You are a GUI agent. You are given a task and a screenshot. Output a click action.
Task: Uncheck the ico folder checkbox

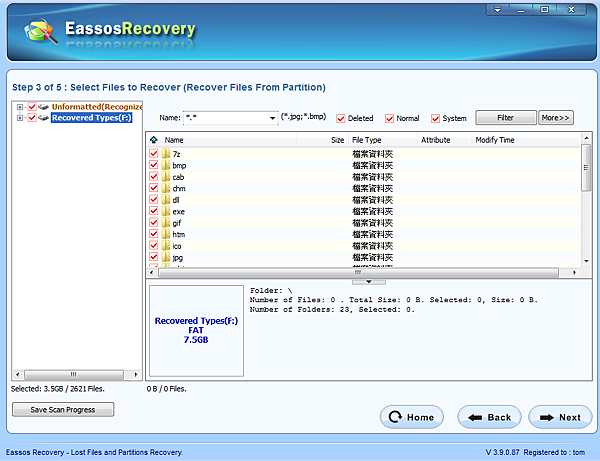pyautogui.click(x=153, y=245)
